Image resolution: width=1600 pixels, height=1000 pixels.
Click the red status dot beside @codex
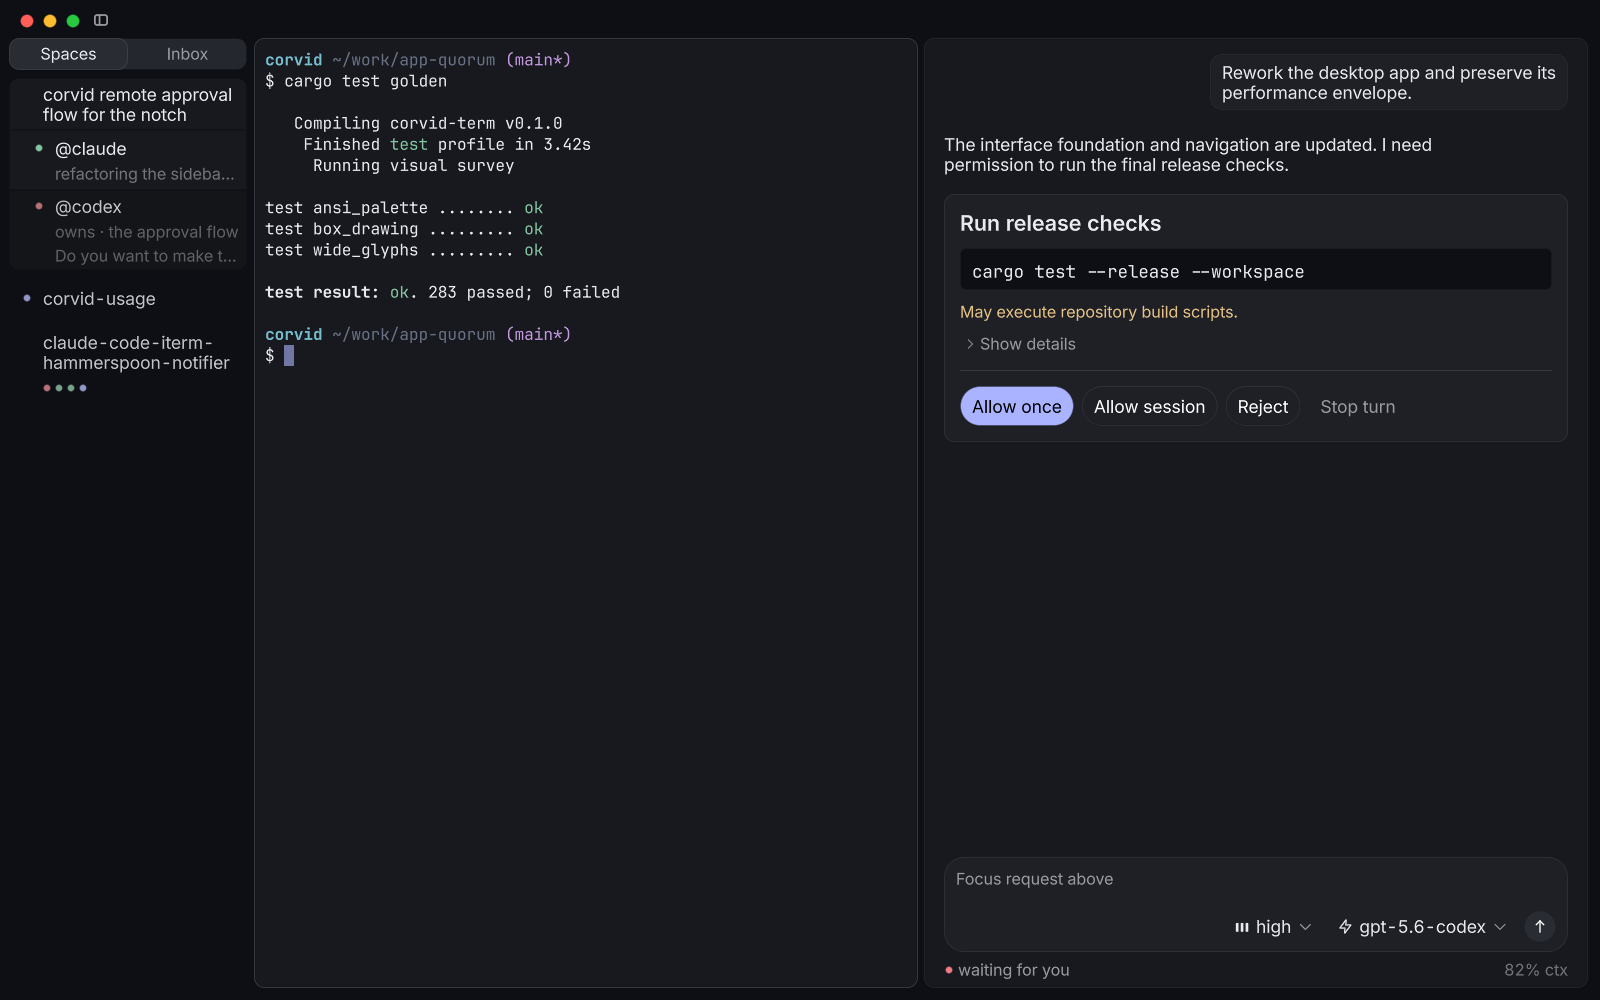pyautogui.click(x=39, y=206)
